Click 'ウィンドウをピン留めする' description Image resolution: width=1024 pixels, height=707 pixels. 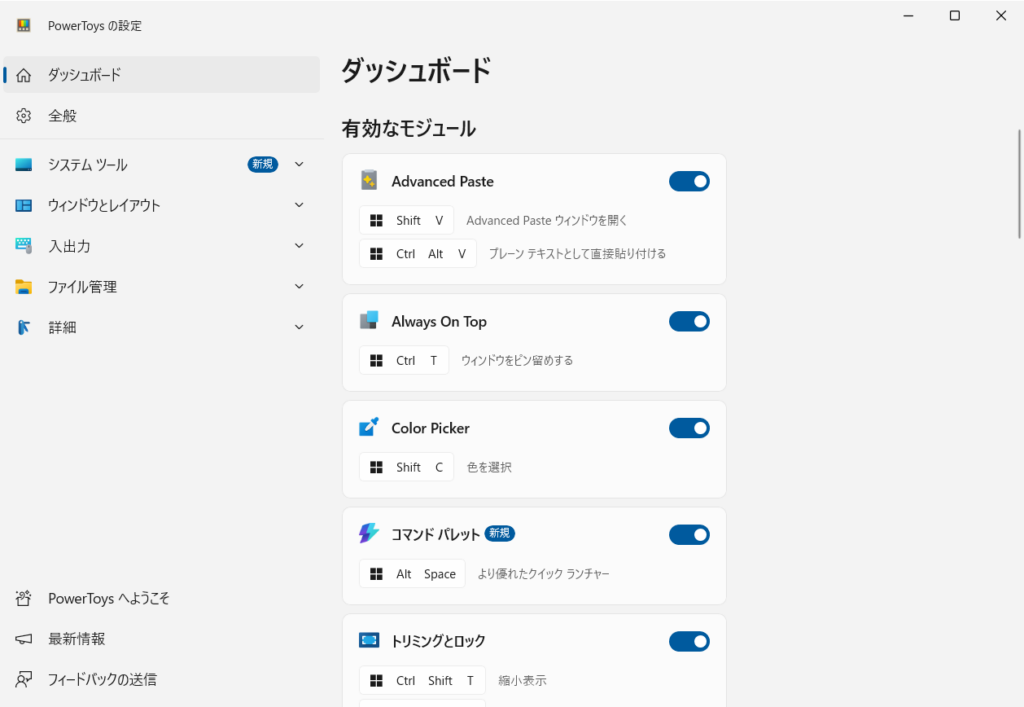[x=517, y=360]
